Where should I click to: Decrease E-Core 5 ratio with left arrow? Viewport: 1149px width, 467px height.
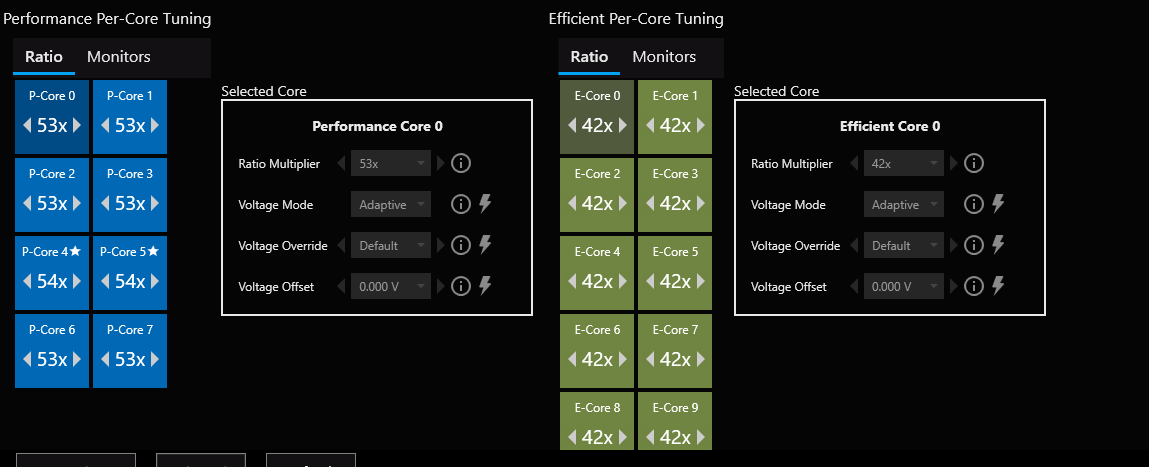point(650,281)
